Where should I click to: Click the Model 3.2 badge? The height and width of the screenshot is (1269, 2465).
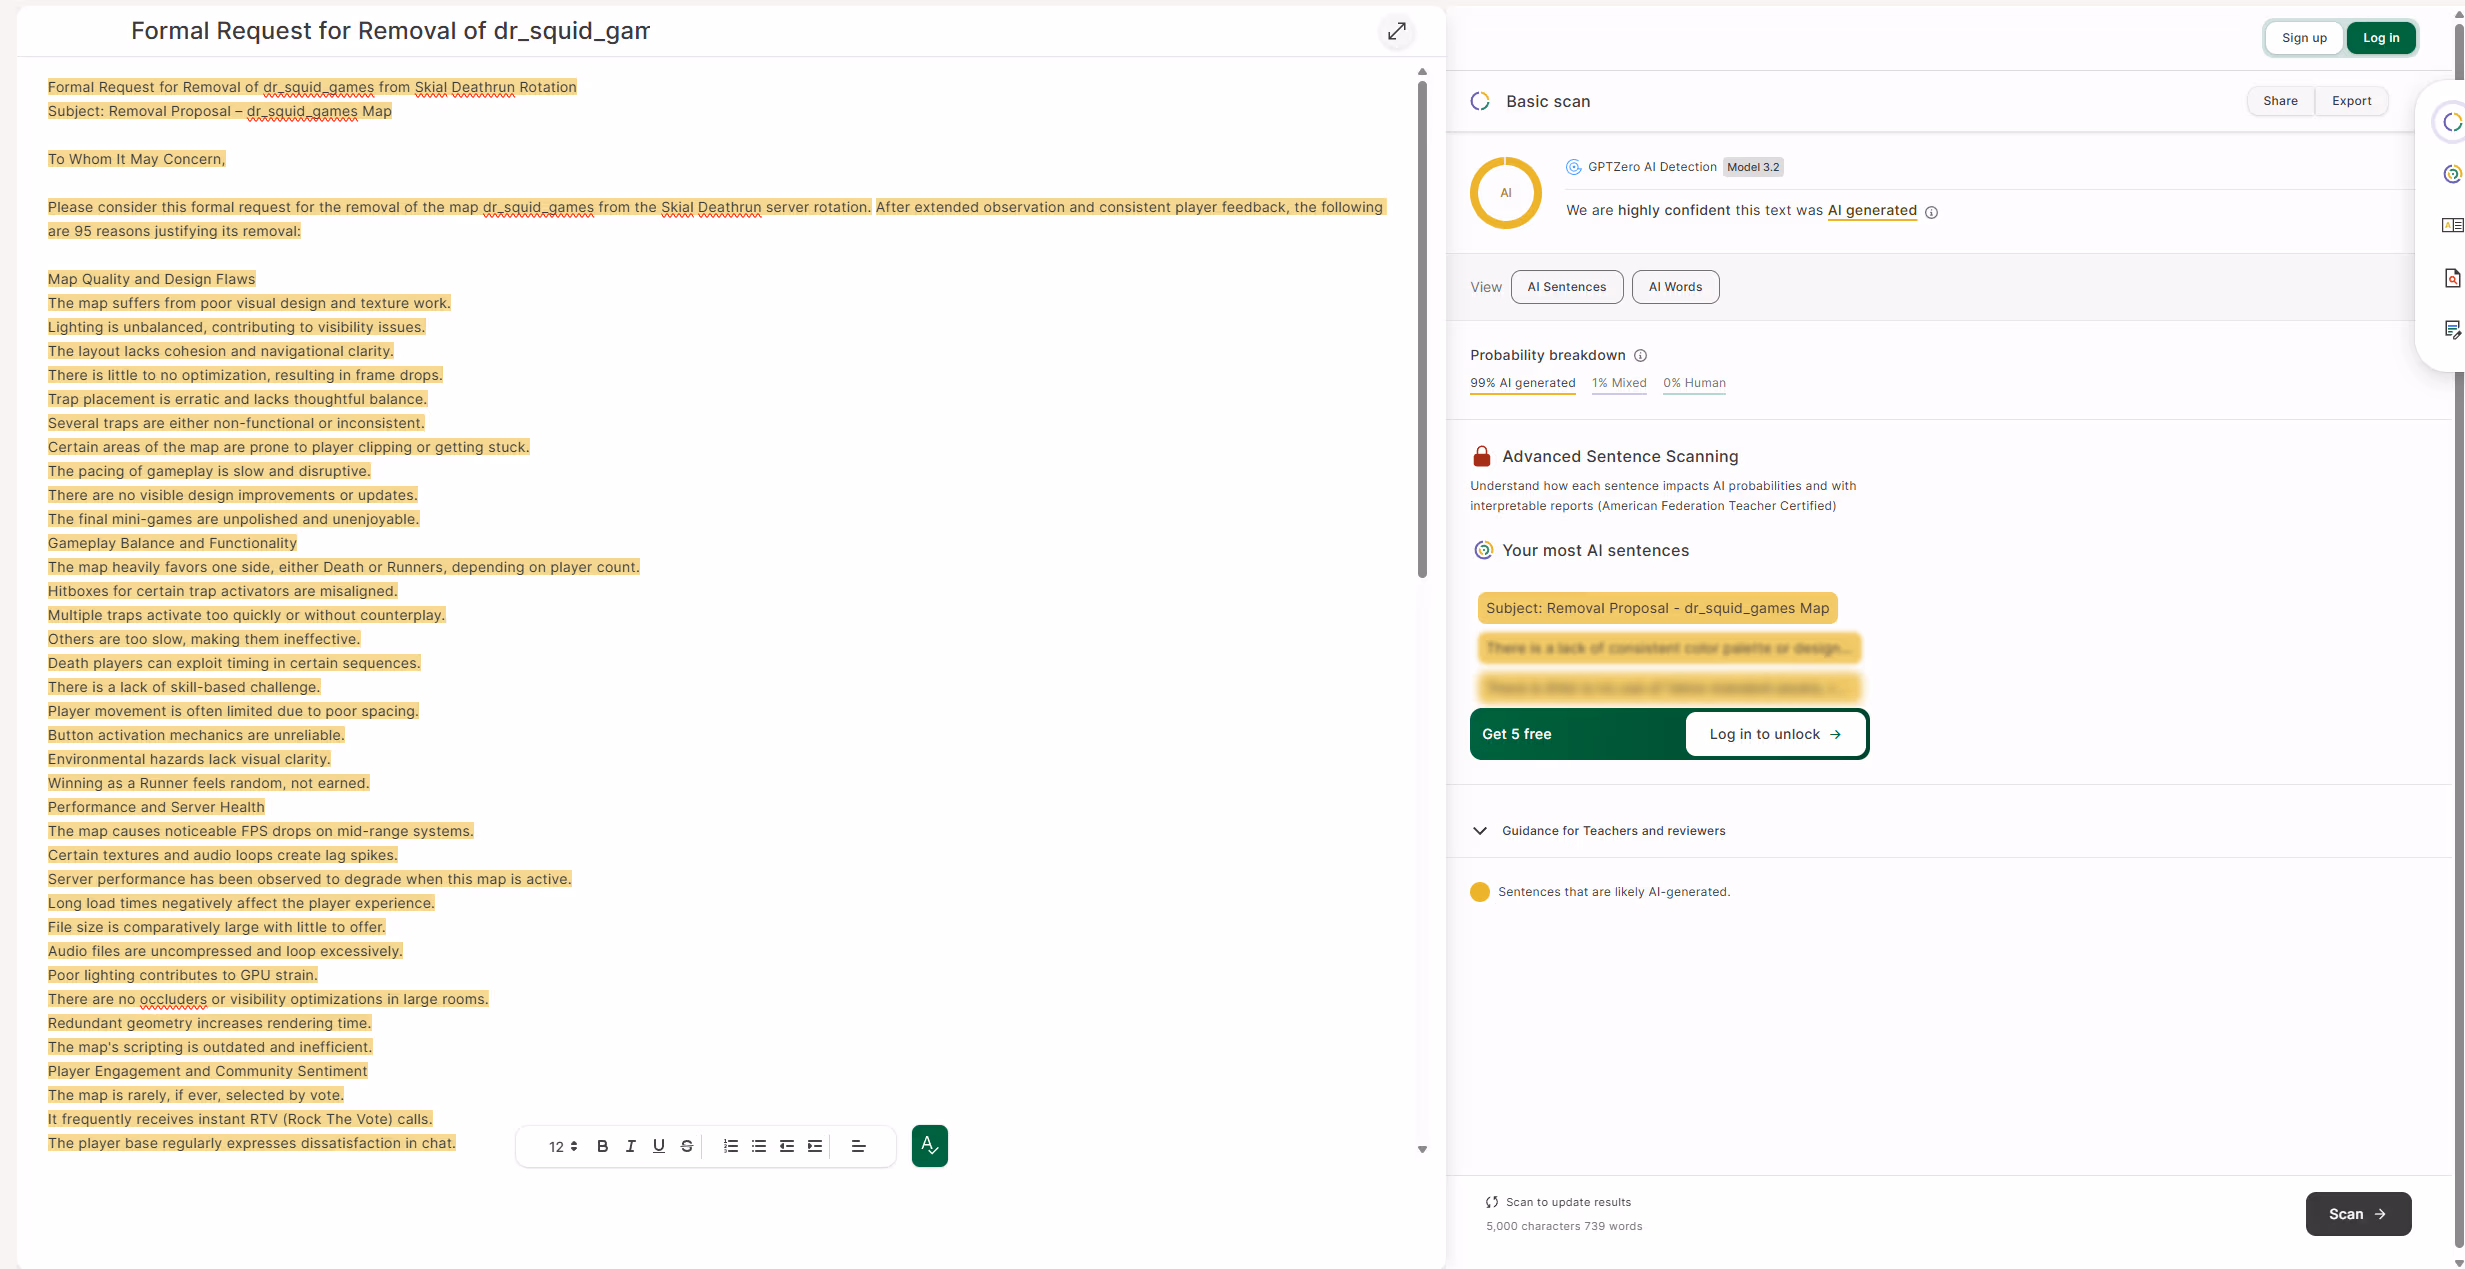(1753, 167)
